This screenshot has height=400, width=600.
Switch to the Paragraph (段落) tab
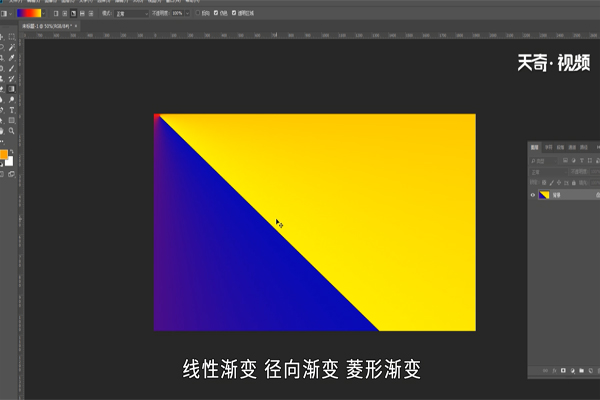tap(561, 147)
